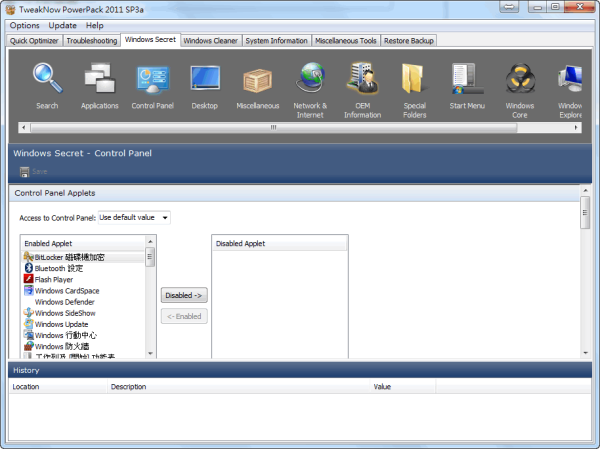The image size is (600, 449).
Task: Open Network & Internet tweaks icon
Action: pyautogui.click(x=310, y=78)
